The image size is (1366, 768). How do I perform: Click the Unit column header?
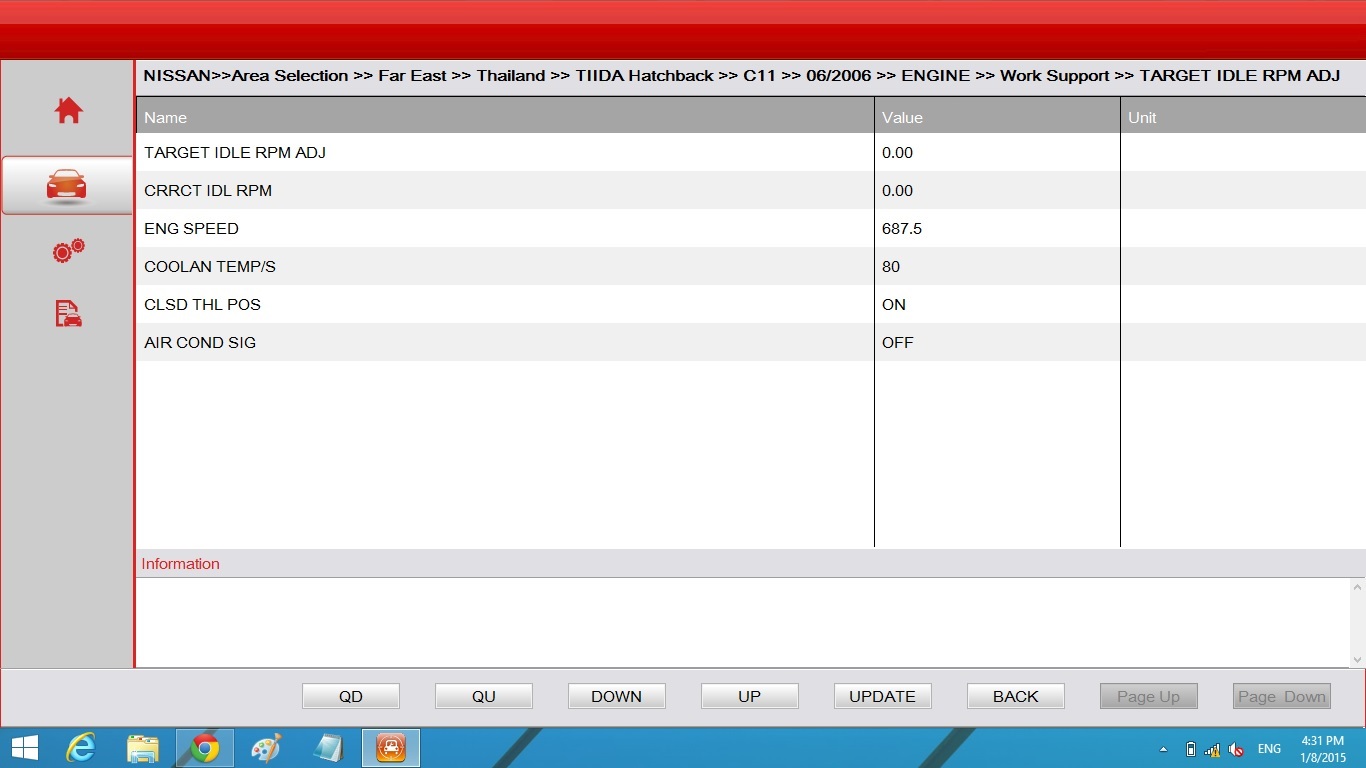tap(1243, 117)
